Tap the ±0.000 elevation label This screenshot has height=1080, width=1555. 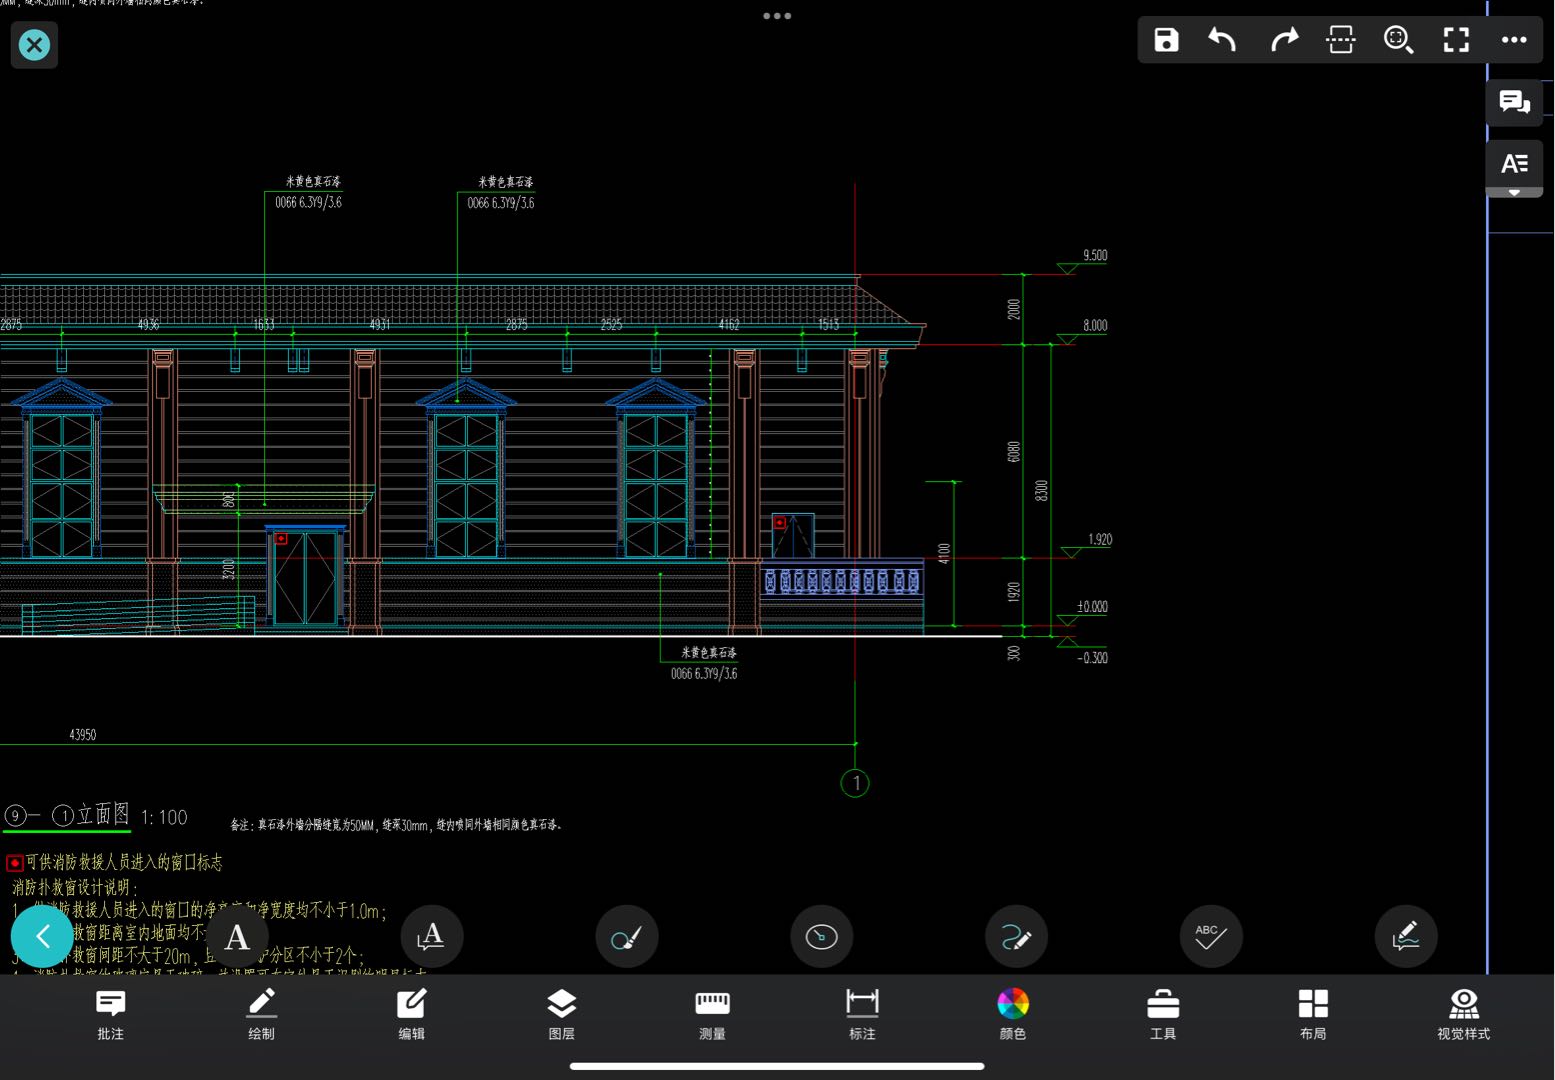point(1092,606)
